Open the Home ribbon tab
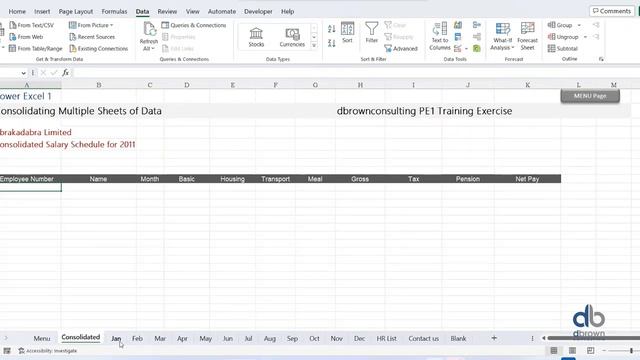The height and width of the screenshot is (360, 640). tap(17, 11)
